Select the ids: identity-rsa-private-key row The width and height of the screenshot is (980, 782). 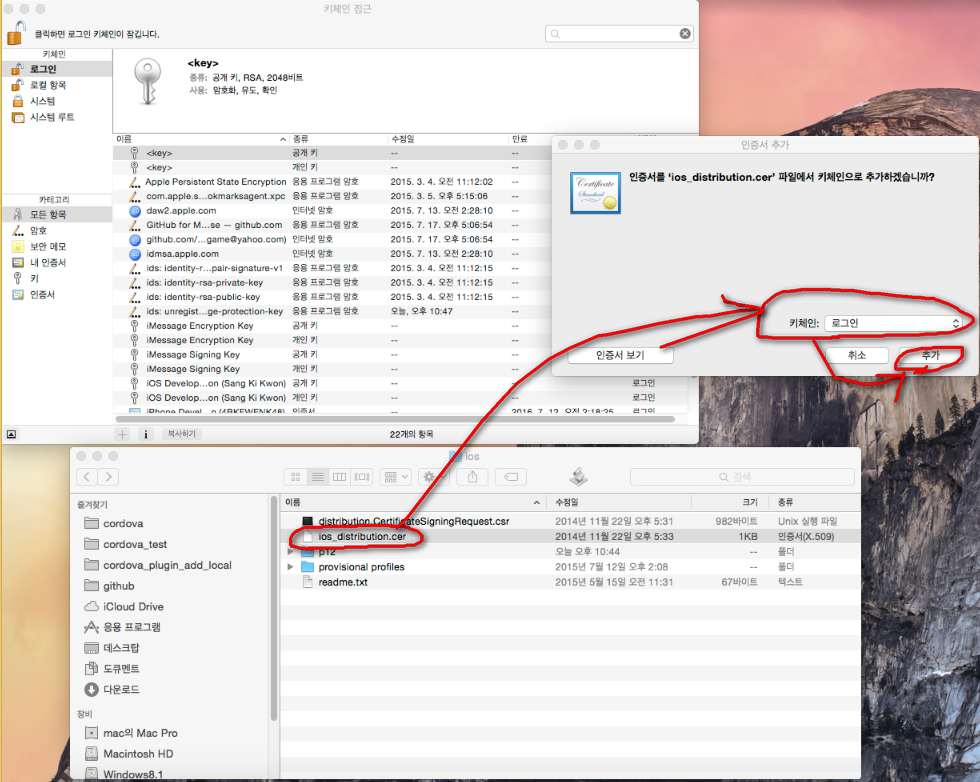(x=331, y=283)
